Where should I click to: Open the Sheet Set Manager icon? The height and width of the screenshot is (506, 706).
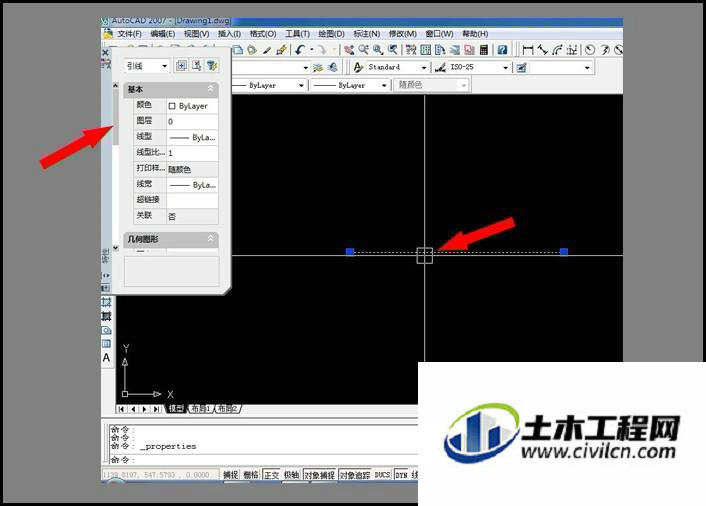coord(455,50)
